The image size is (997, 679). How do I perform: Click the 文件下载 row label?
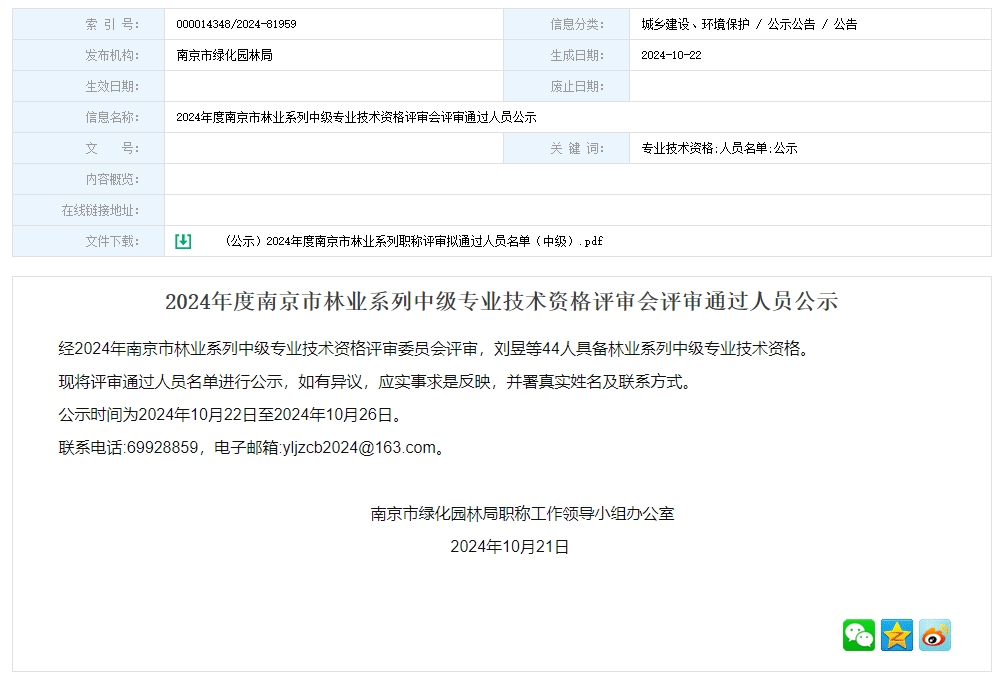tap(112, 241)
